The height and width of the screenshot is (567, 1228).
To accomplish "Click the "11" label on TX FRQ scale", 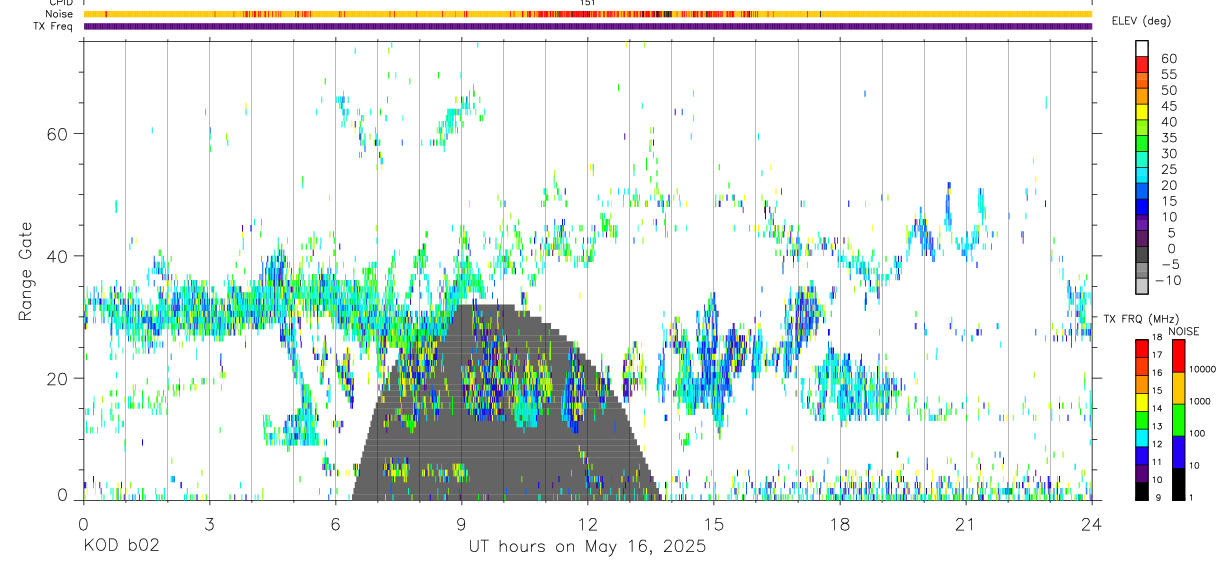I will (x=1156, y=462).
